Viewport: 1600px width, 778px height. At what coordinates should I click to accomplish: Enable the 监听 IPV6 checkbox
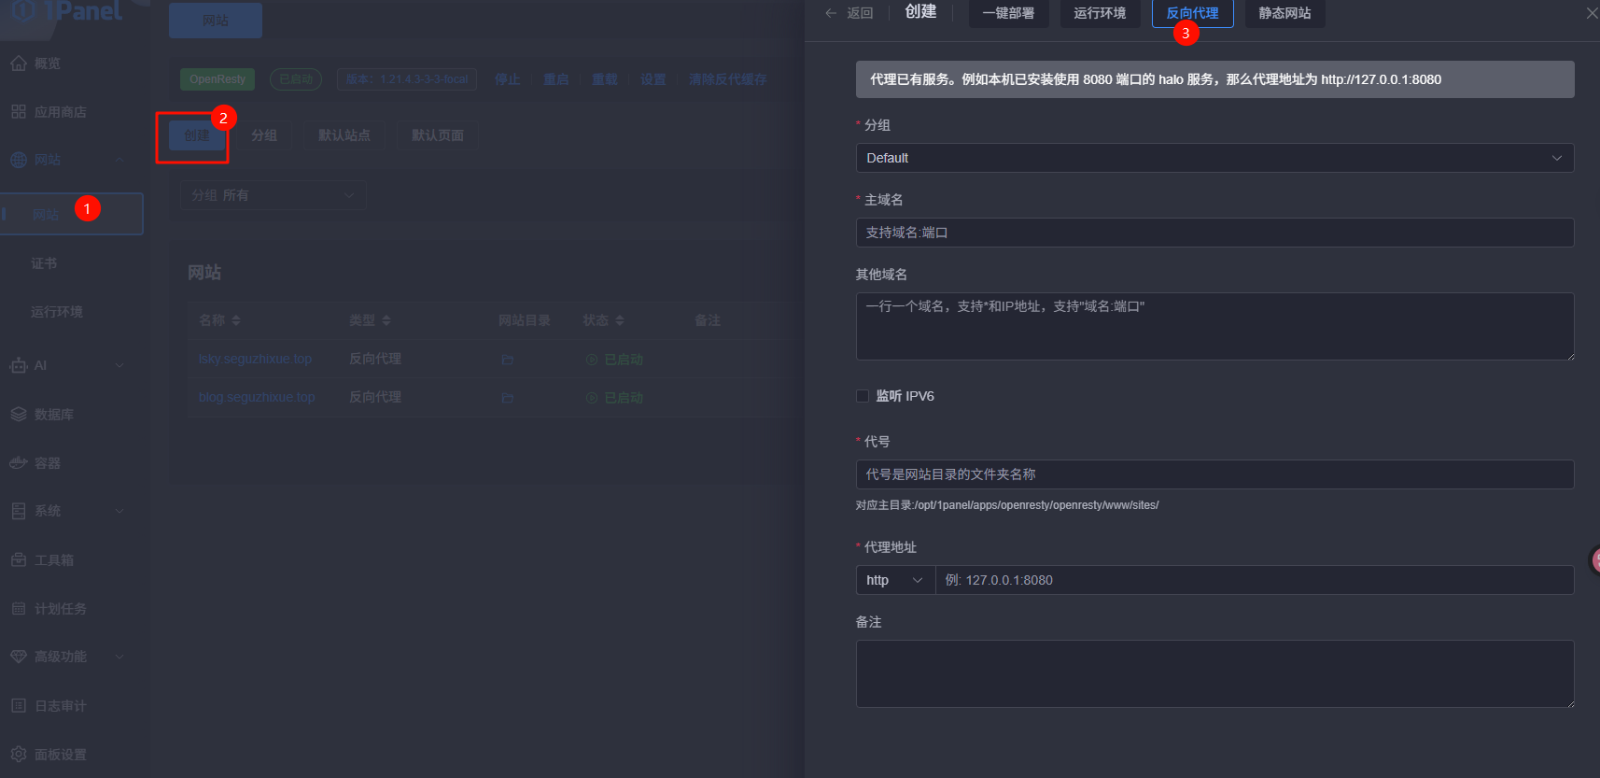click(863, 396)
